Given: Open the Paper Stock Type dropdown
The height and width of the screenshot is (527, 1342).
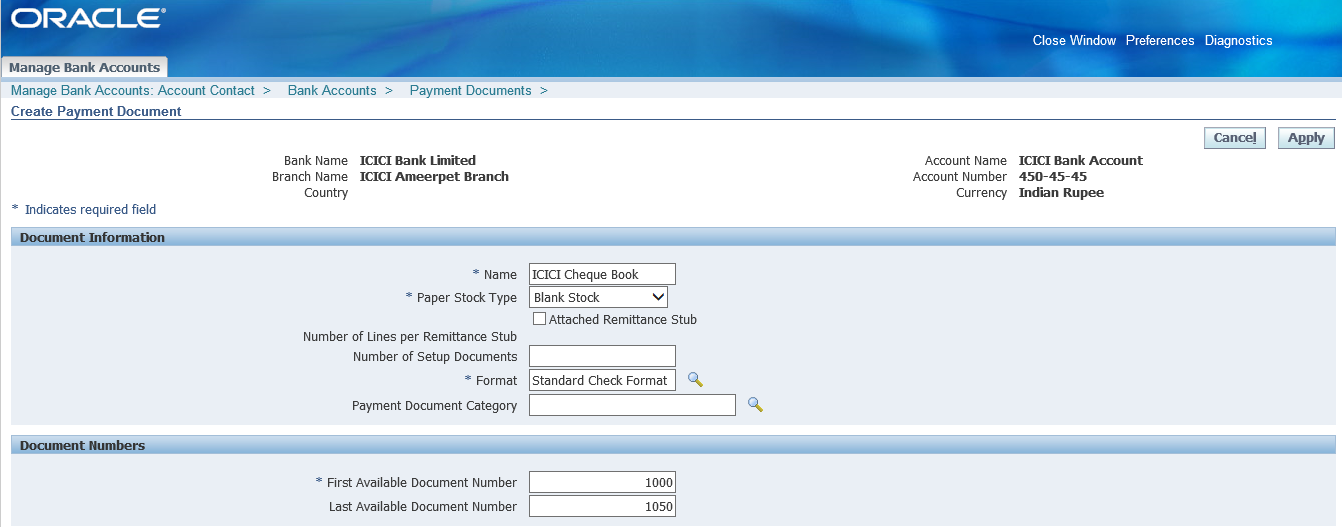Looking at the screenshot, I should click(x=598, y=297).
